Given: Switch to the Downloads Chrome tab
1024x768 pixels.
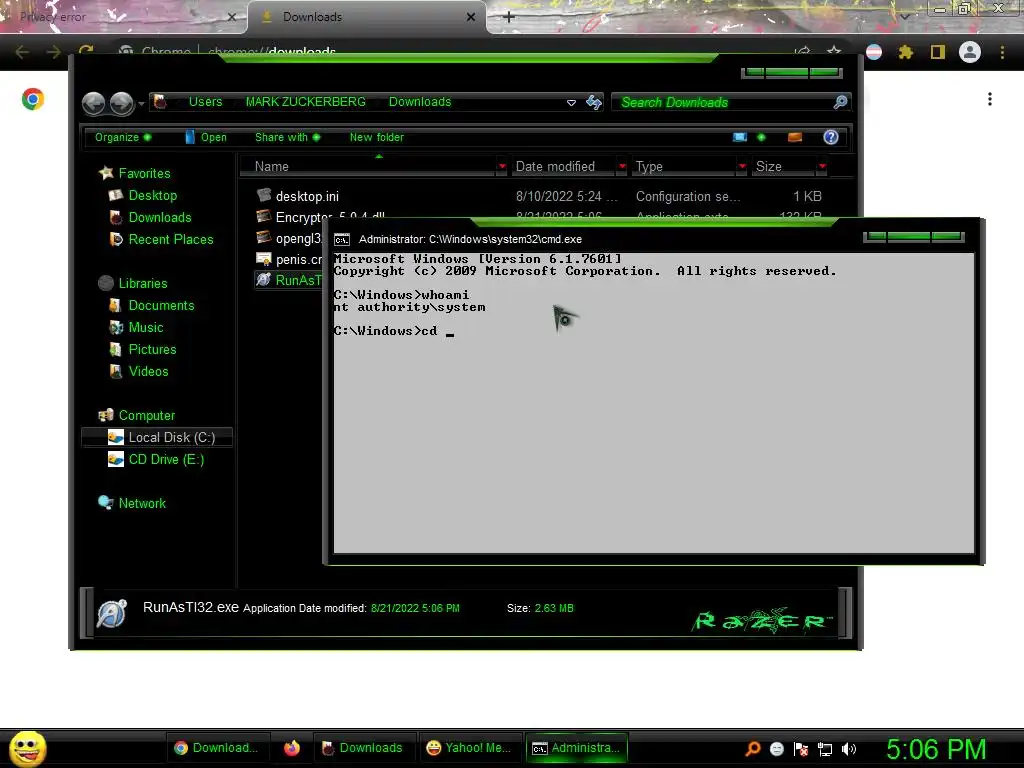Looking at the screenshot, I should tap(367, 17).
